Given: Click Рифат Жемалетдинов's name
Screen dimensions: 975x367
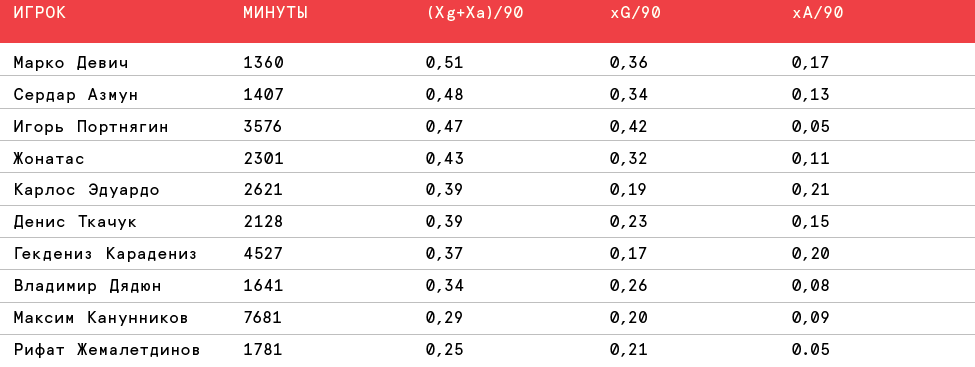Looking at the screenshot, I should point(107,350).
